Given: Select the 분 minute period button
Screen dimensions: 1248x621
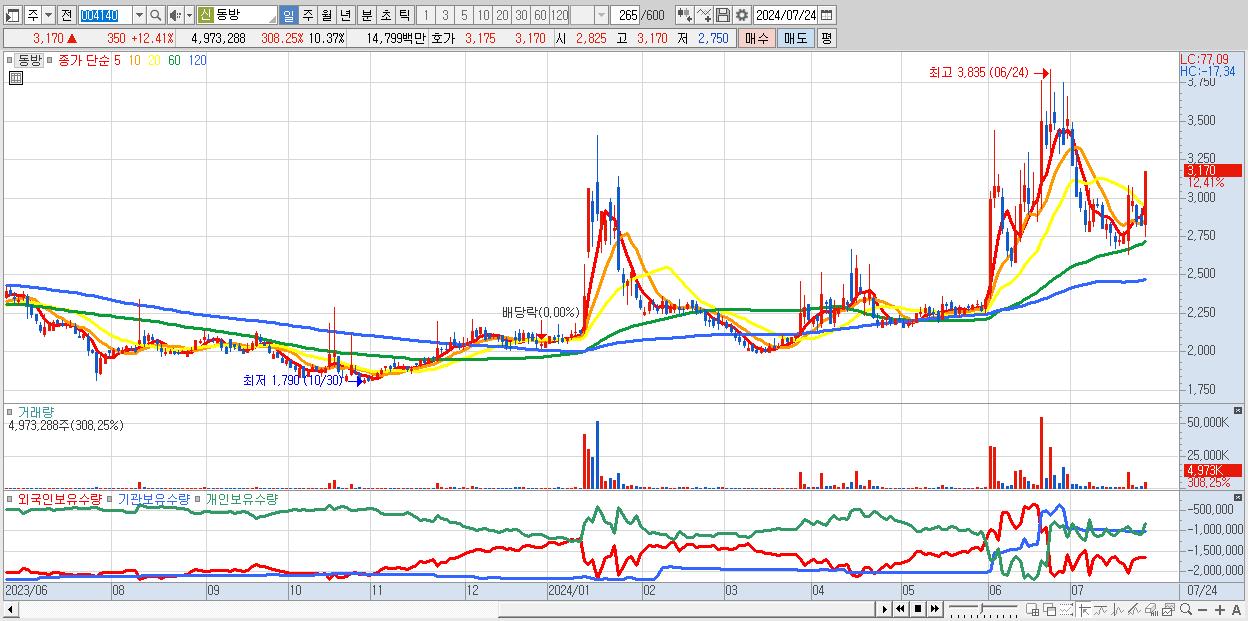Looking at the screenshot, I should click(x=366, y=16).
